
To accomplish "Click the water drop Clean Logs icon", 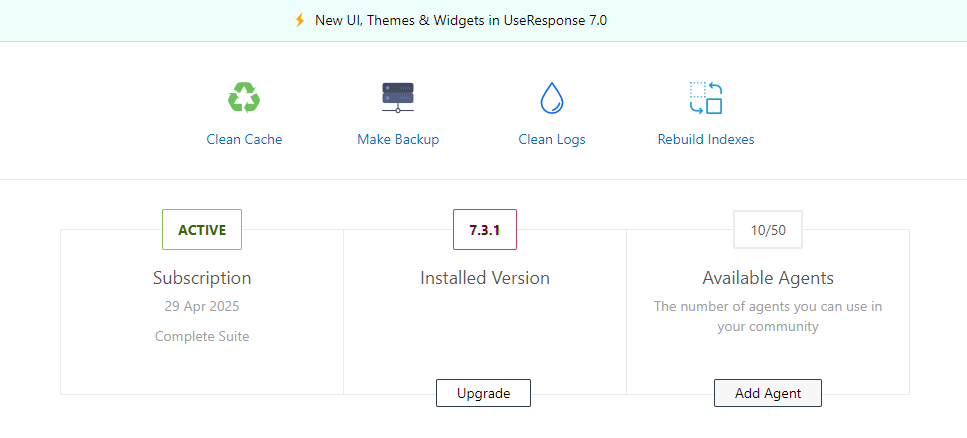I will [552, 98].
